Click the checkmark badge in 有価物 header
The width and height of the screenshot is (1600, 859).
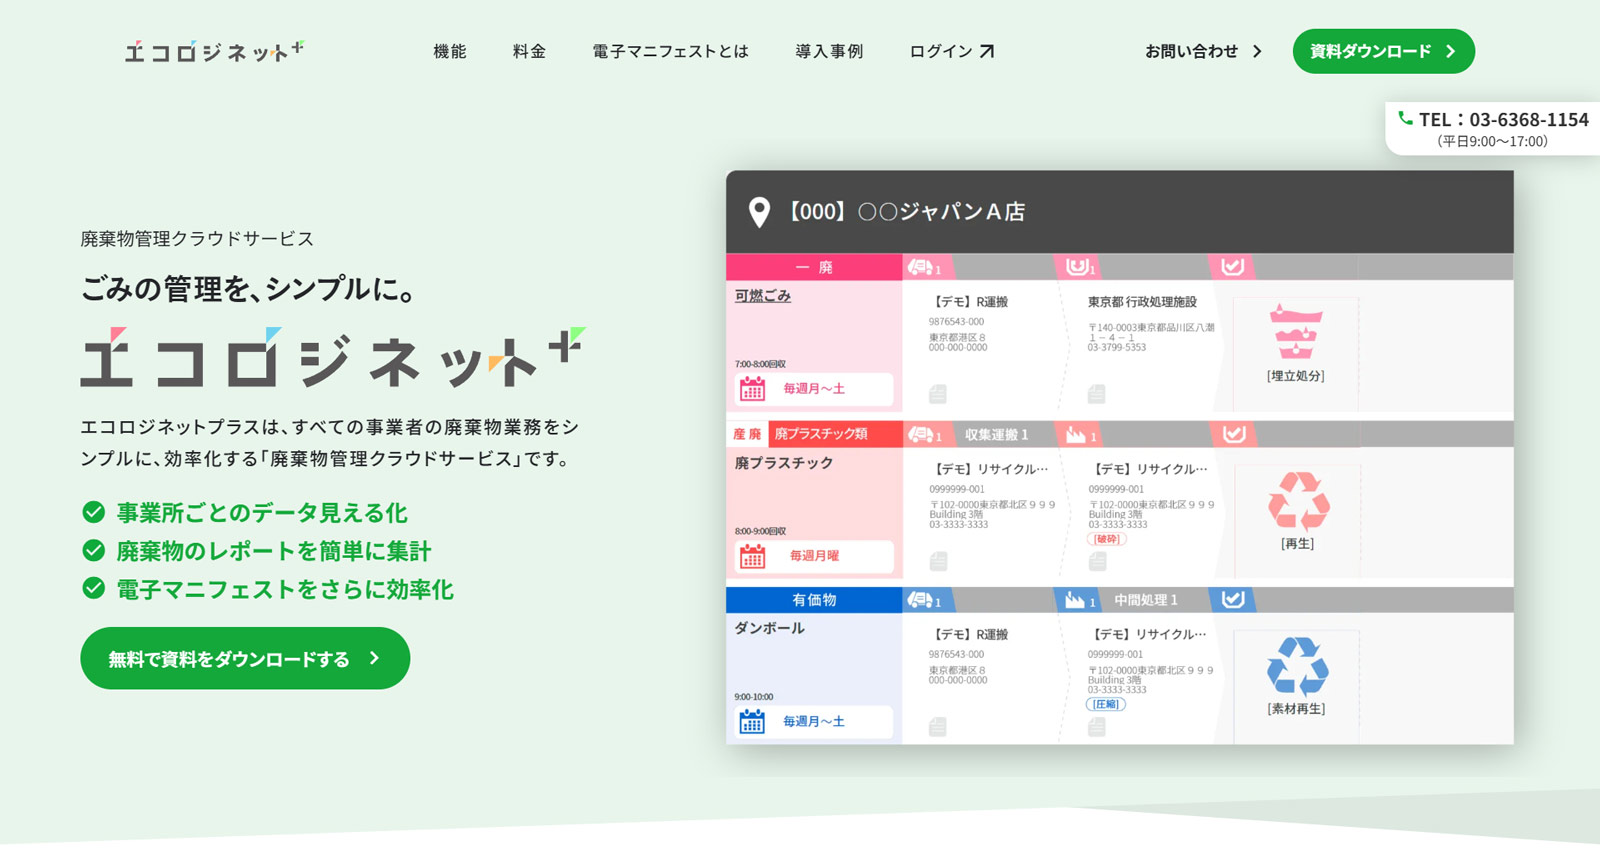tap(1233, 599)
